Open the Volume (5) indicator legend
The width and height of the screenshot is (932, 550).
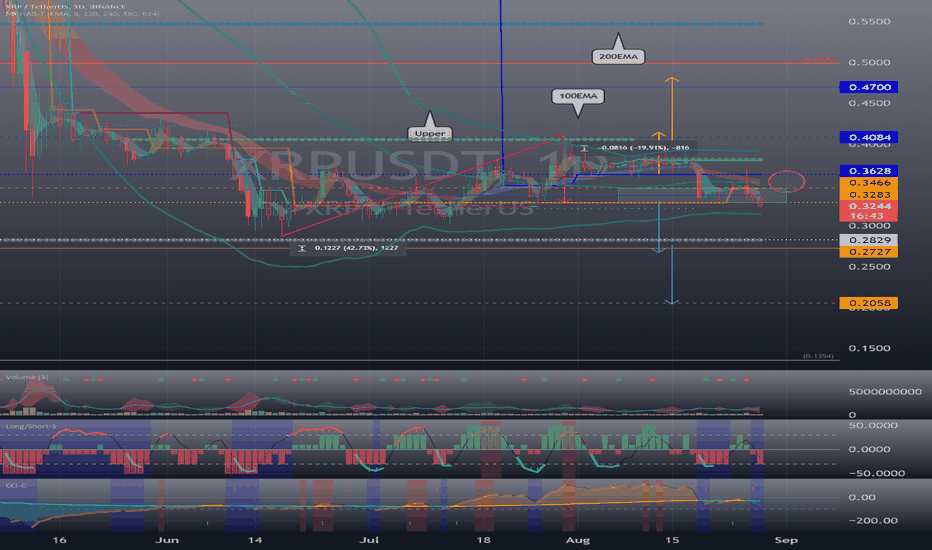point(27,377)
